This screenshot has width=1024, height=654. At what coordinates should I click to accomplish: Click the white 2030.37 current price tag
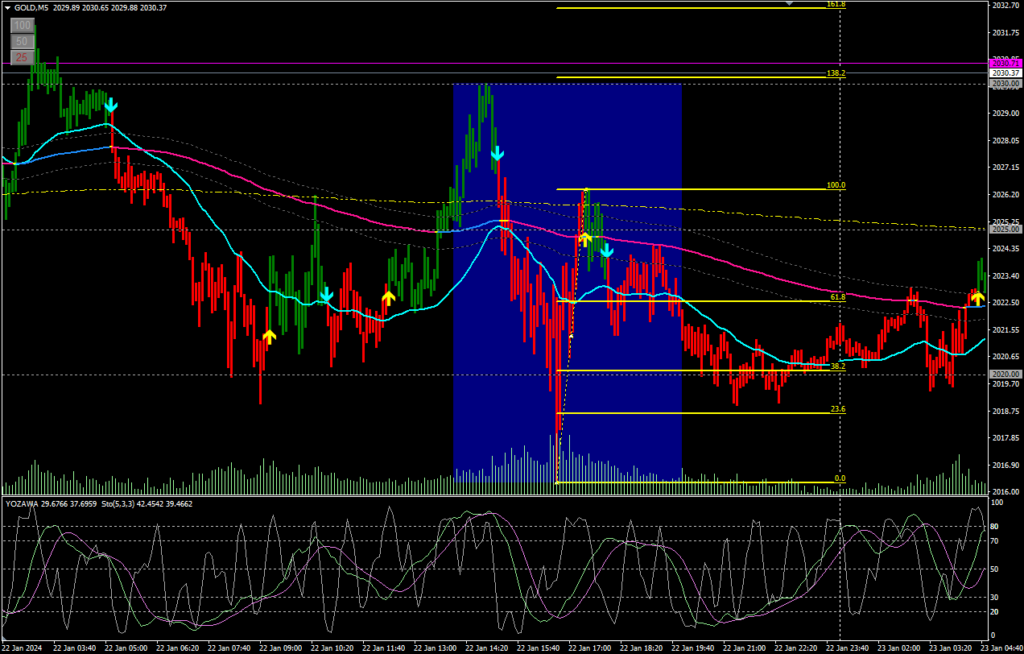pyautogui.click(x=1004, y=73)
